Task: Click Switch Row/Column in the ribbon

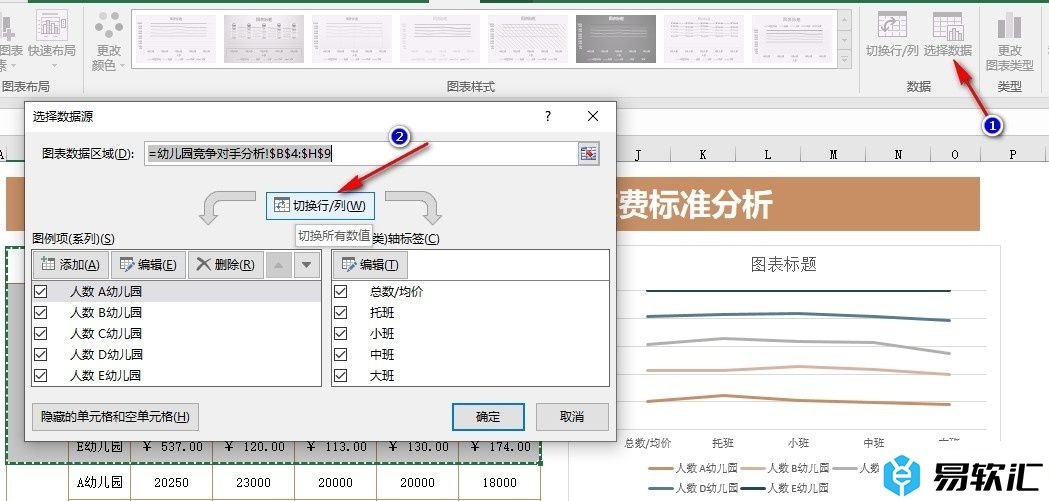Action: coord(892,34)
